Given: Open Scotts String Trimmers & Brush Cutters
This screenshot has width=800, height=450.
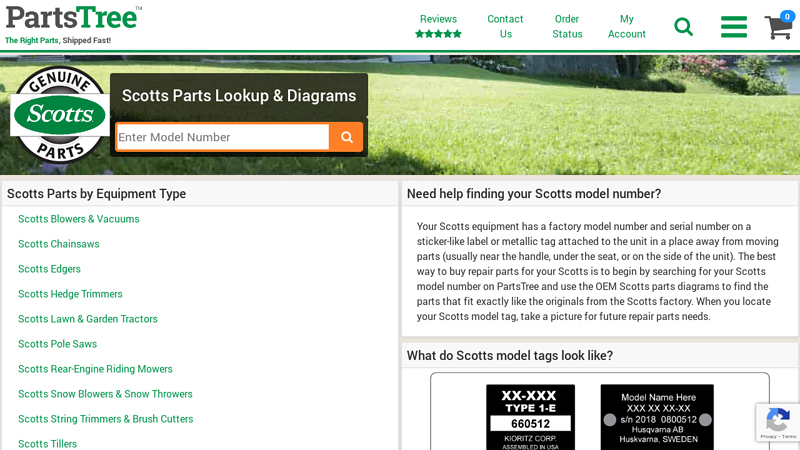Looking at the screenshot, I should (x=106, y=419).
